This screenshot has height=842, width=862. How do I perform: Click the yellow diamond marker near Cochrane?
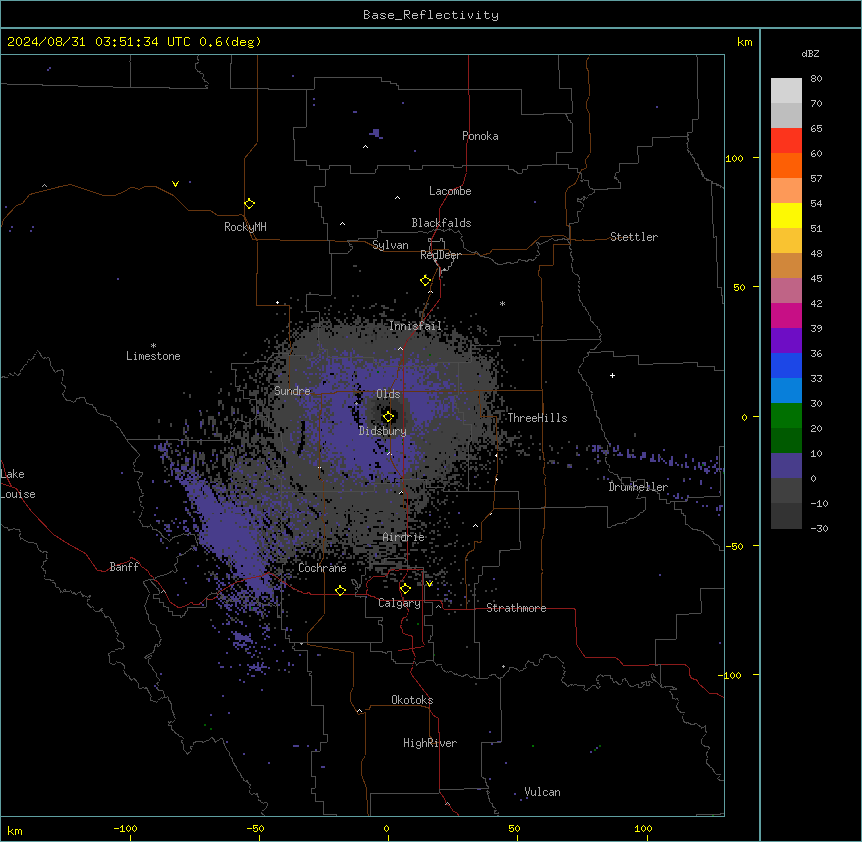[x=340, y=590]
